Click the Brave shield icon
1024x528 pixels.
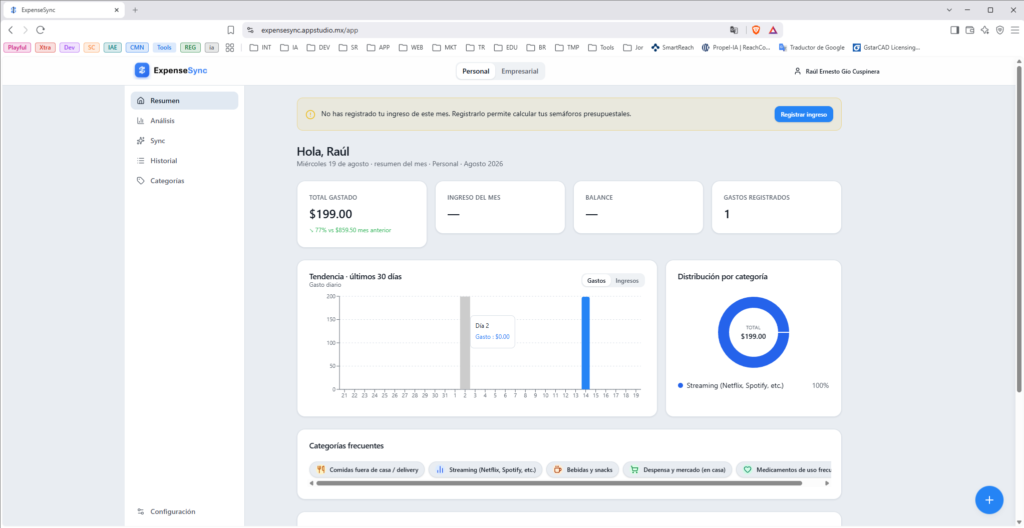point(756,30)
